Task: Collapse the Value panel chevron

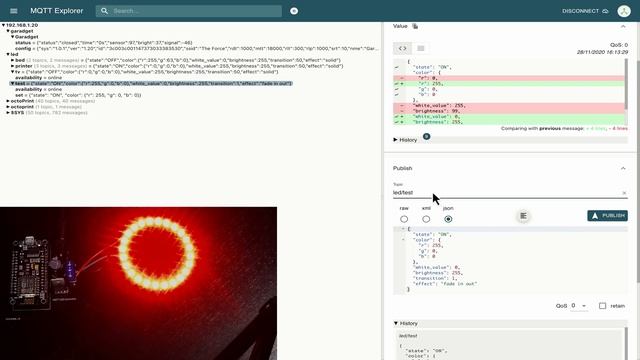Action: click(x=623, y=26)
